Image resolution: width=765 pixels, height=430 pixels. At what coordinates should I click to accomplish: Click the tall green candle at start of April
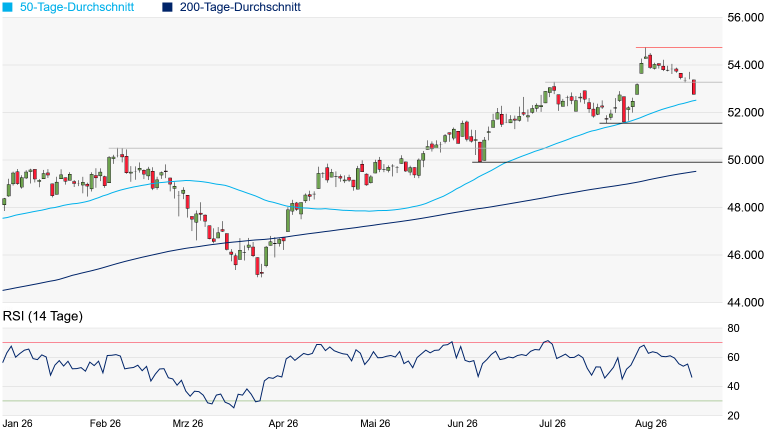tap(288, 219)
